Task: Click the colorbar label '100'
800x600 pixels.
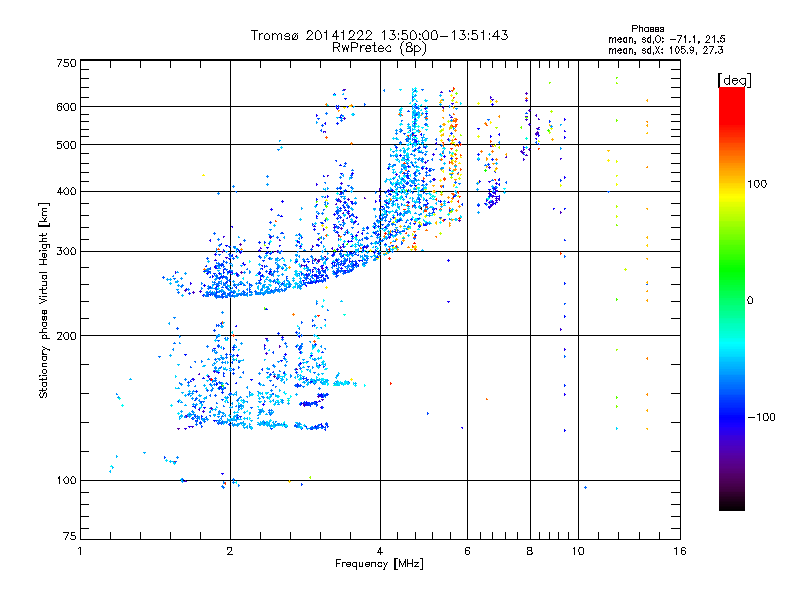Action: coord(757,184)
